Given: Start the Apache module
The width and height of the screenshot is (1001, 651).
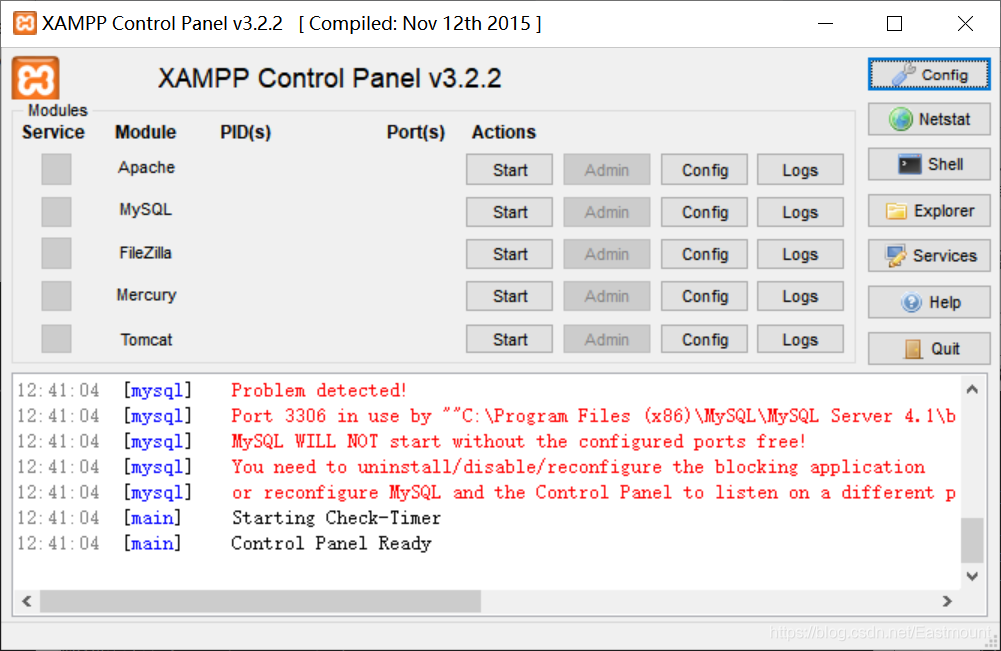Looking at the screenshot, I should coord(509,170).
